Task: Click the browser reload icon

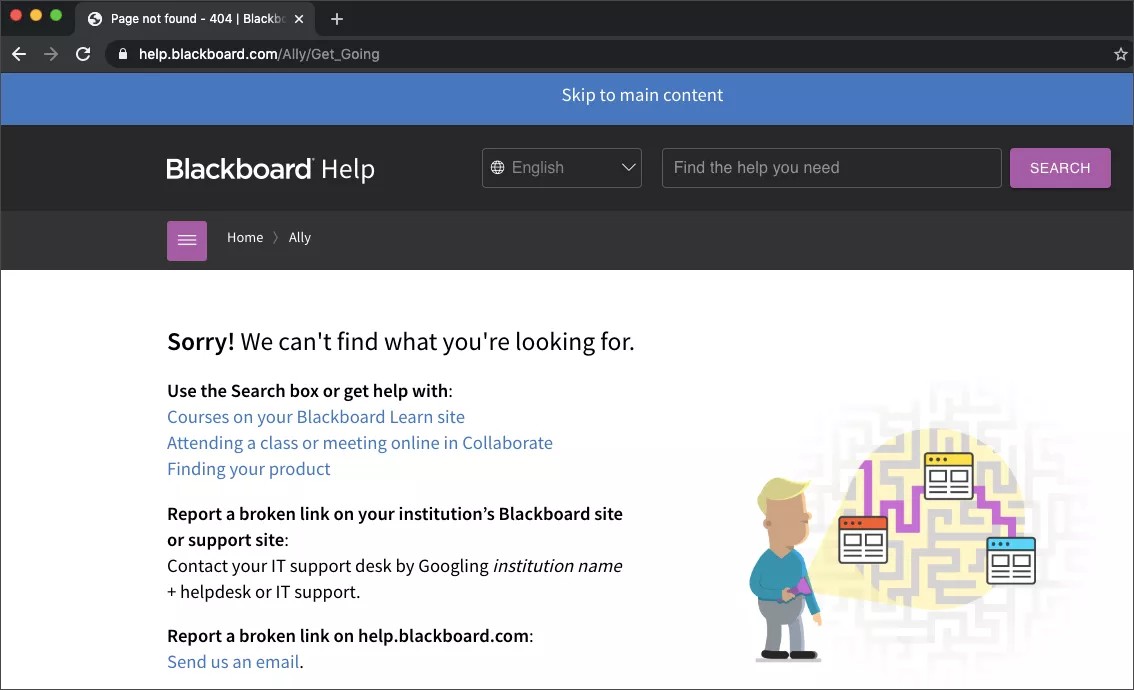Action: pos(83,54)
